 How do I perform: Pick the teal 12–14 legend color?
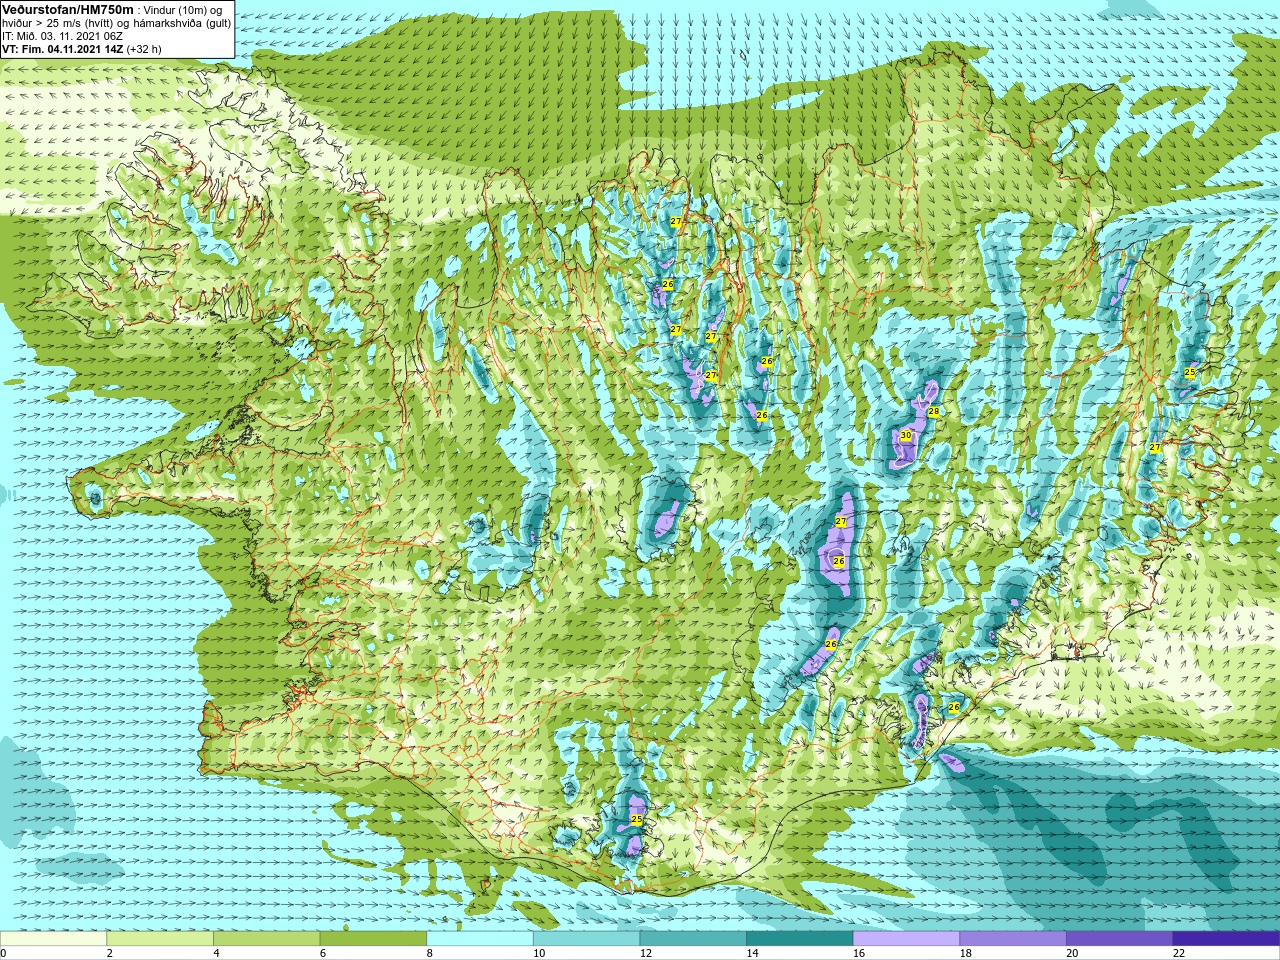click(x=693, y=939)
